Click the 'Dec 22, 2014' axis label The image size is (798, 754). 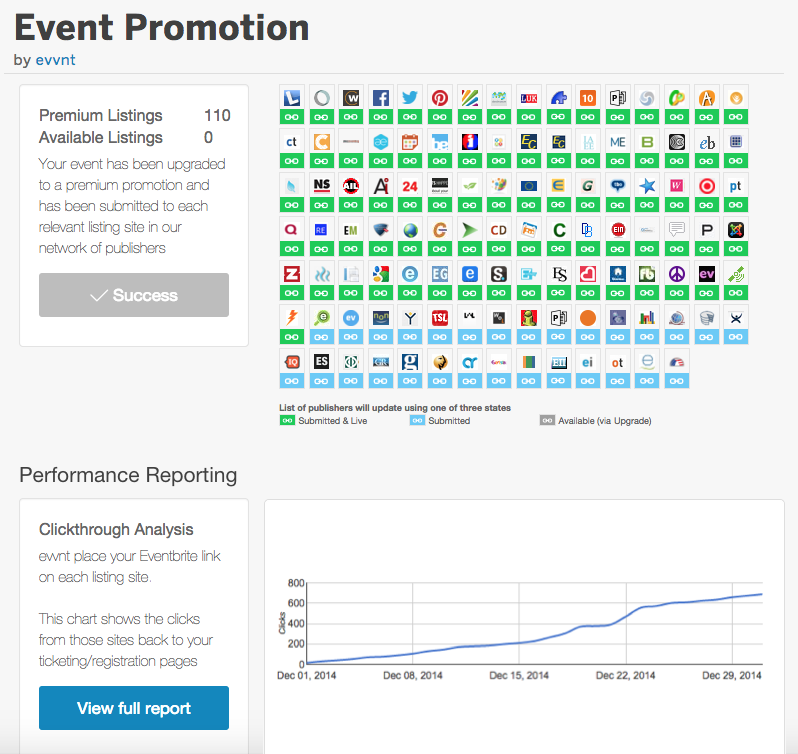pyautogui.click(x=625, y=675)
